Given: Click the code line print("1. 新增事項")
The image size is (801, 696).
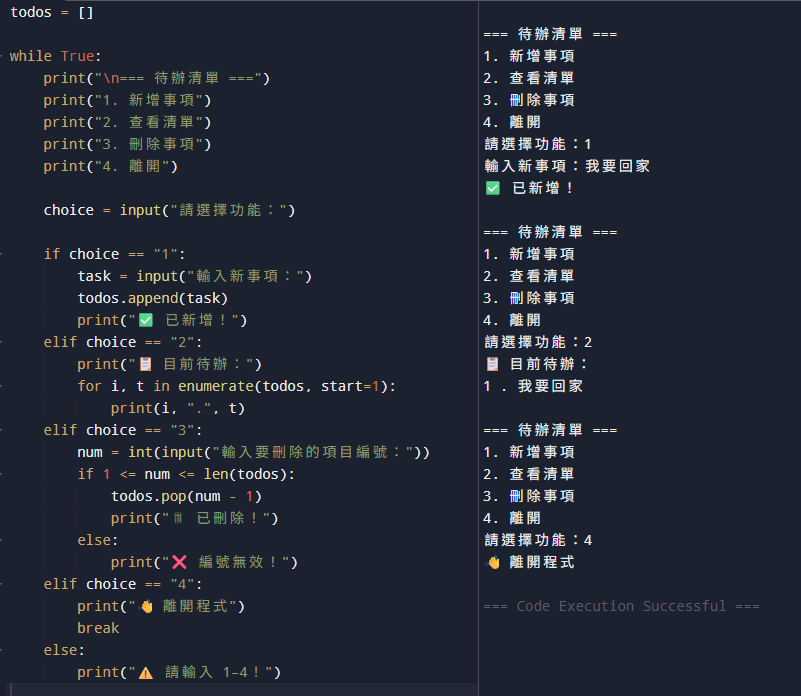Looking at the screenshot, I should coord(127,100).
